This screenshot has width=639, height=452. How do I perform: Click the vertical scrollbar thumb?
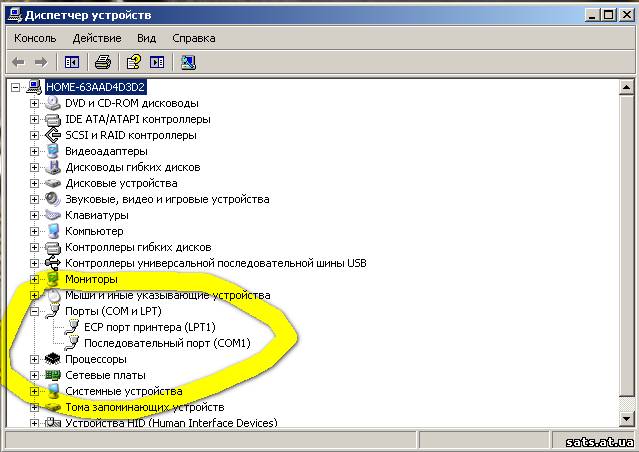(626, 245)
